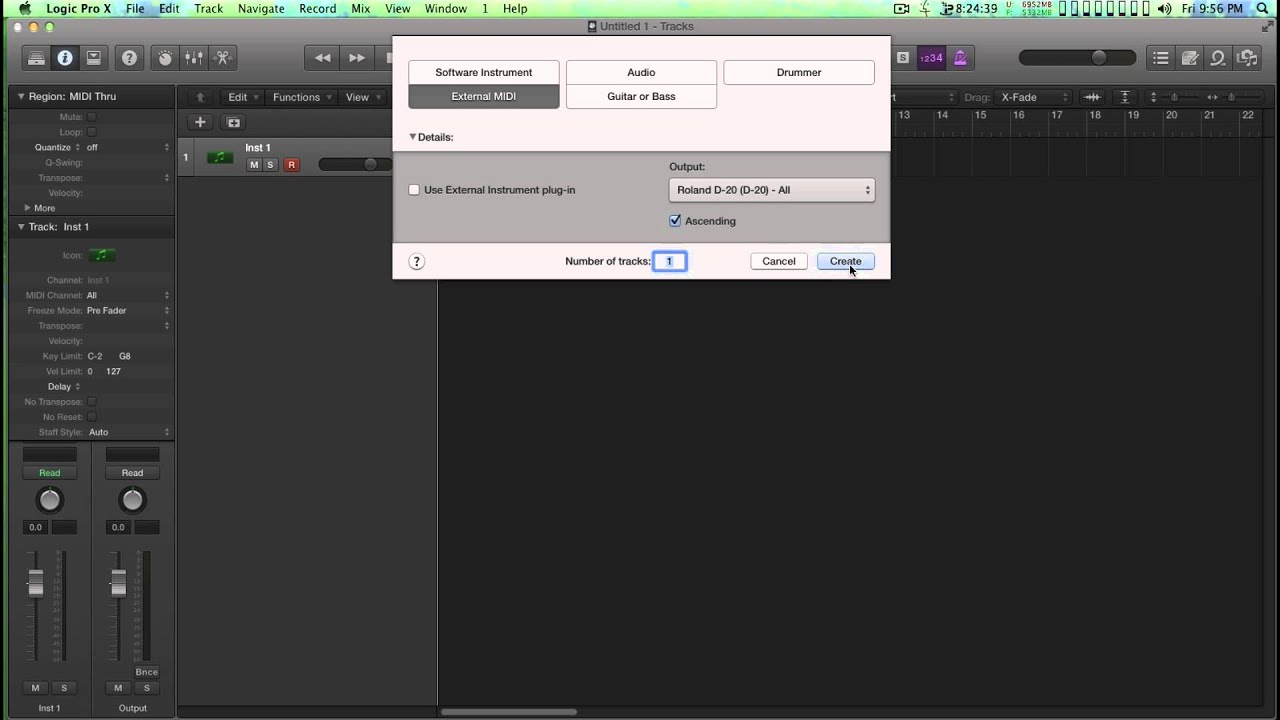This screenshot has height=720, width=1280.
Task: Open the Library panel icon
Action: [36, 58]
